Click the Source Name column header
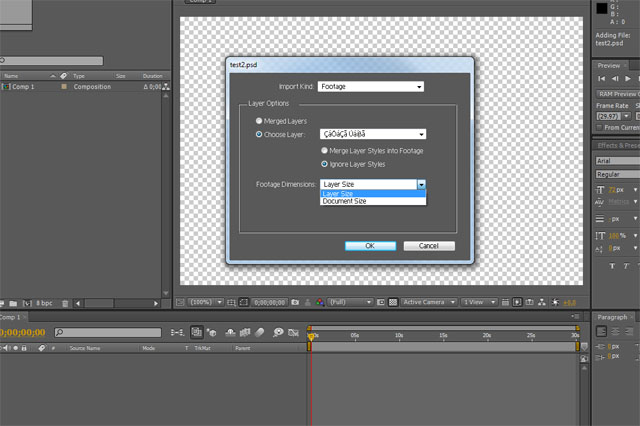The height and width of the screenshot is (426, 640). point(84,348)
